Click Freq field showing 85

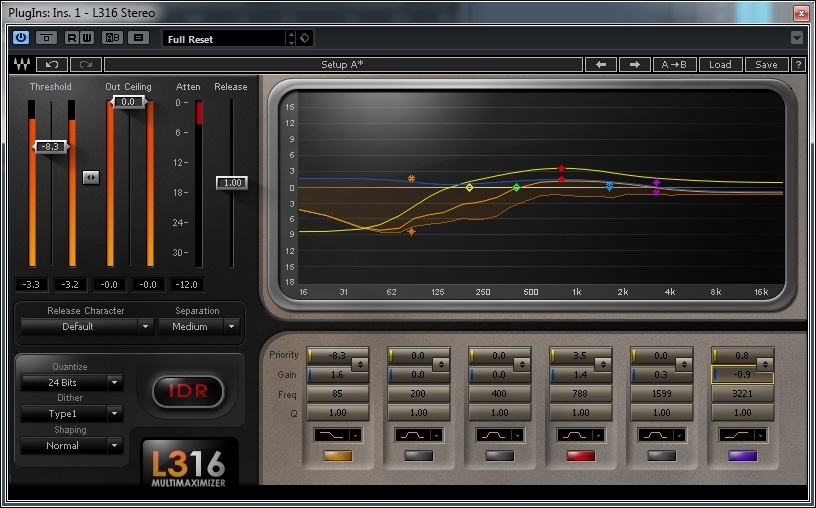click(x=338, y=394)
